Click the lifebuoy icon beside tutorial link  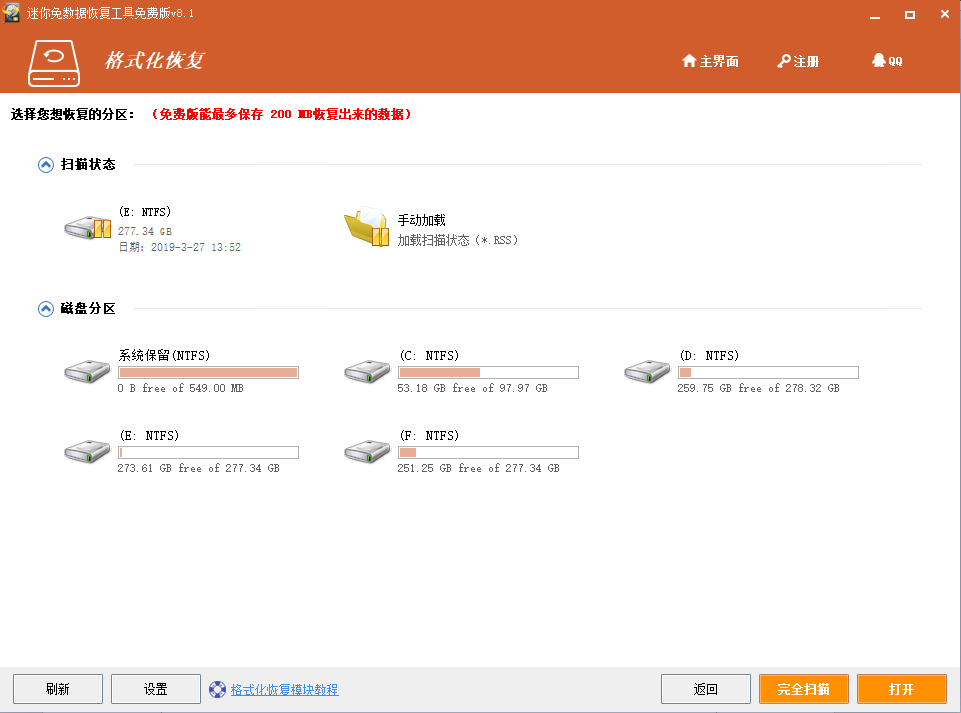pos(218,689)
